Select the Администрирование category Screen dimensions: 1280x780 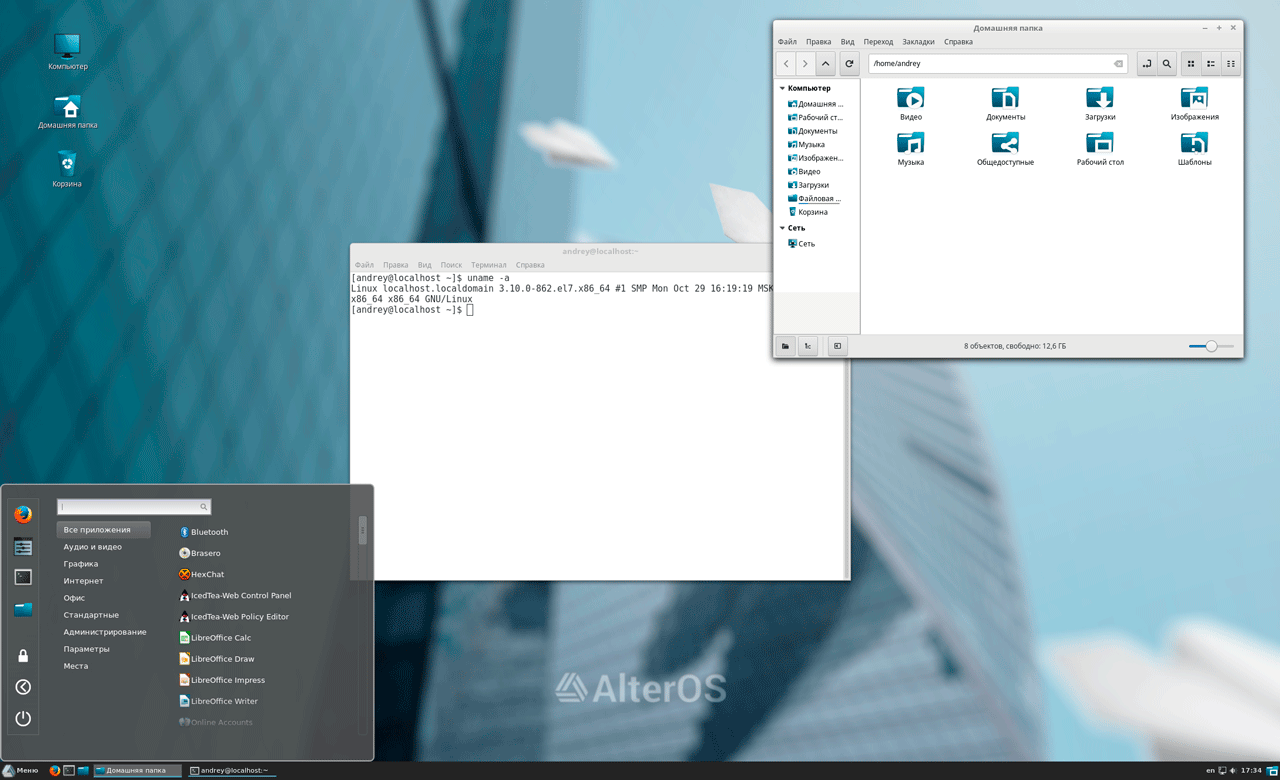(x=105, y=632)
